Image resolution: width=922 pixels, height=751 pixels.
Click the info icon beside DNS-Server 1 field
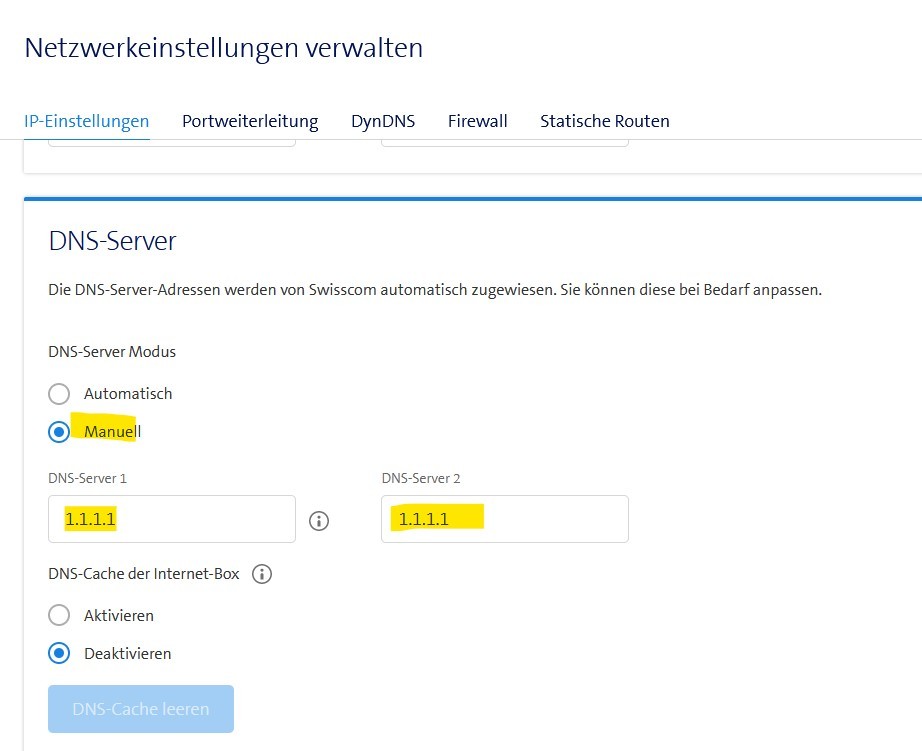319,520
